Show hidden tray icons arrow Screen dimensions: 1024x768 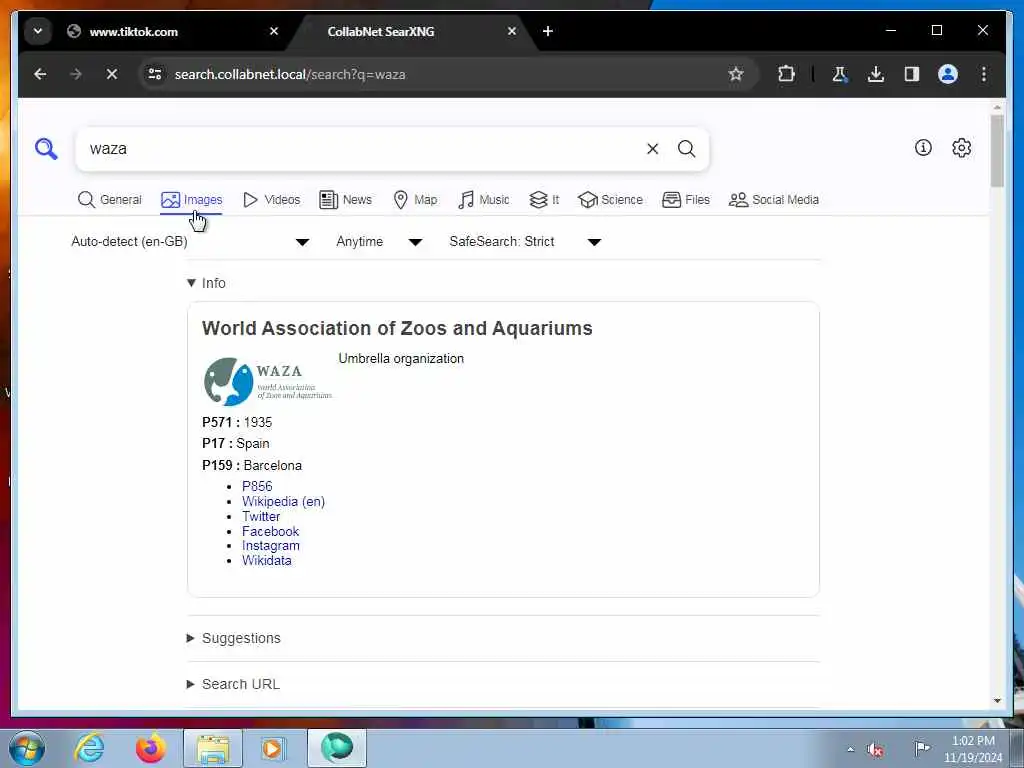point(850,749)
